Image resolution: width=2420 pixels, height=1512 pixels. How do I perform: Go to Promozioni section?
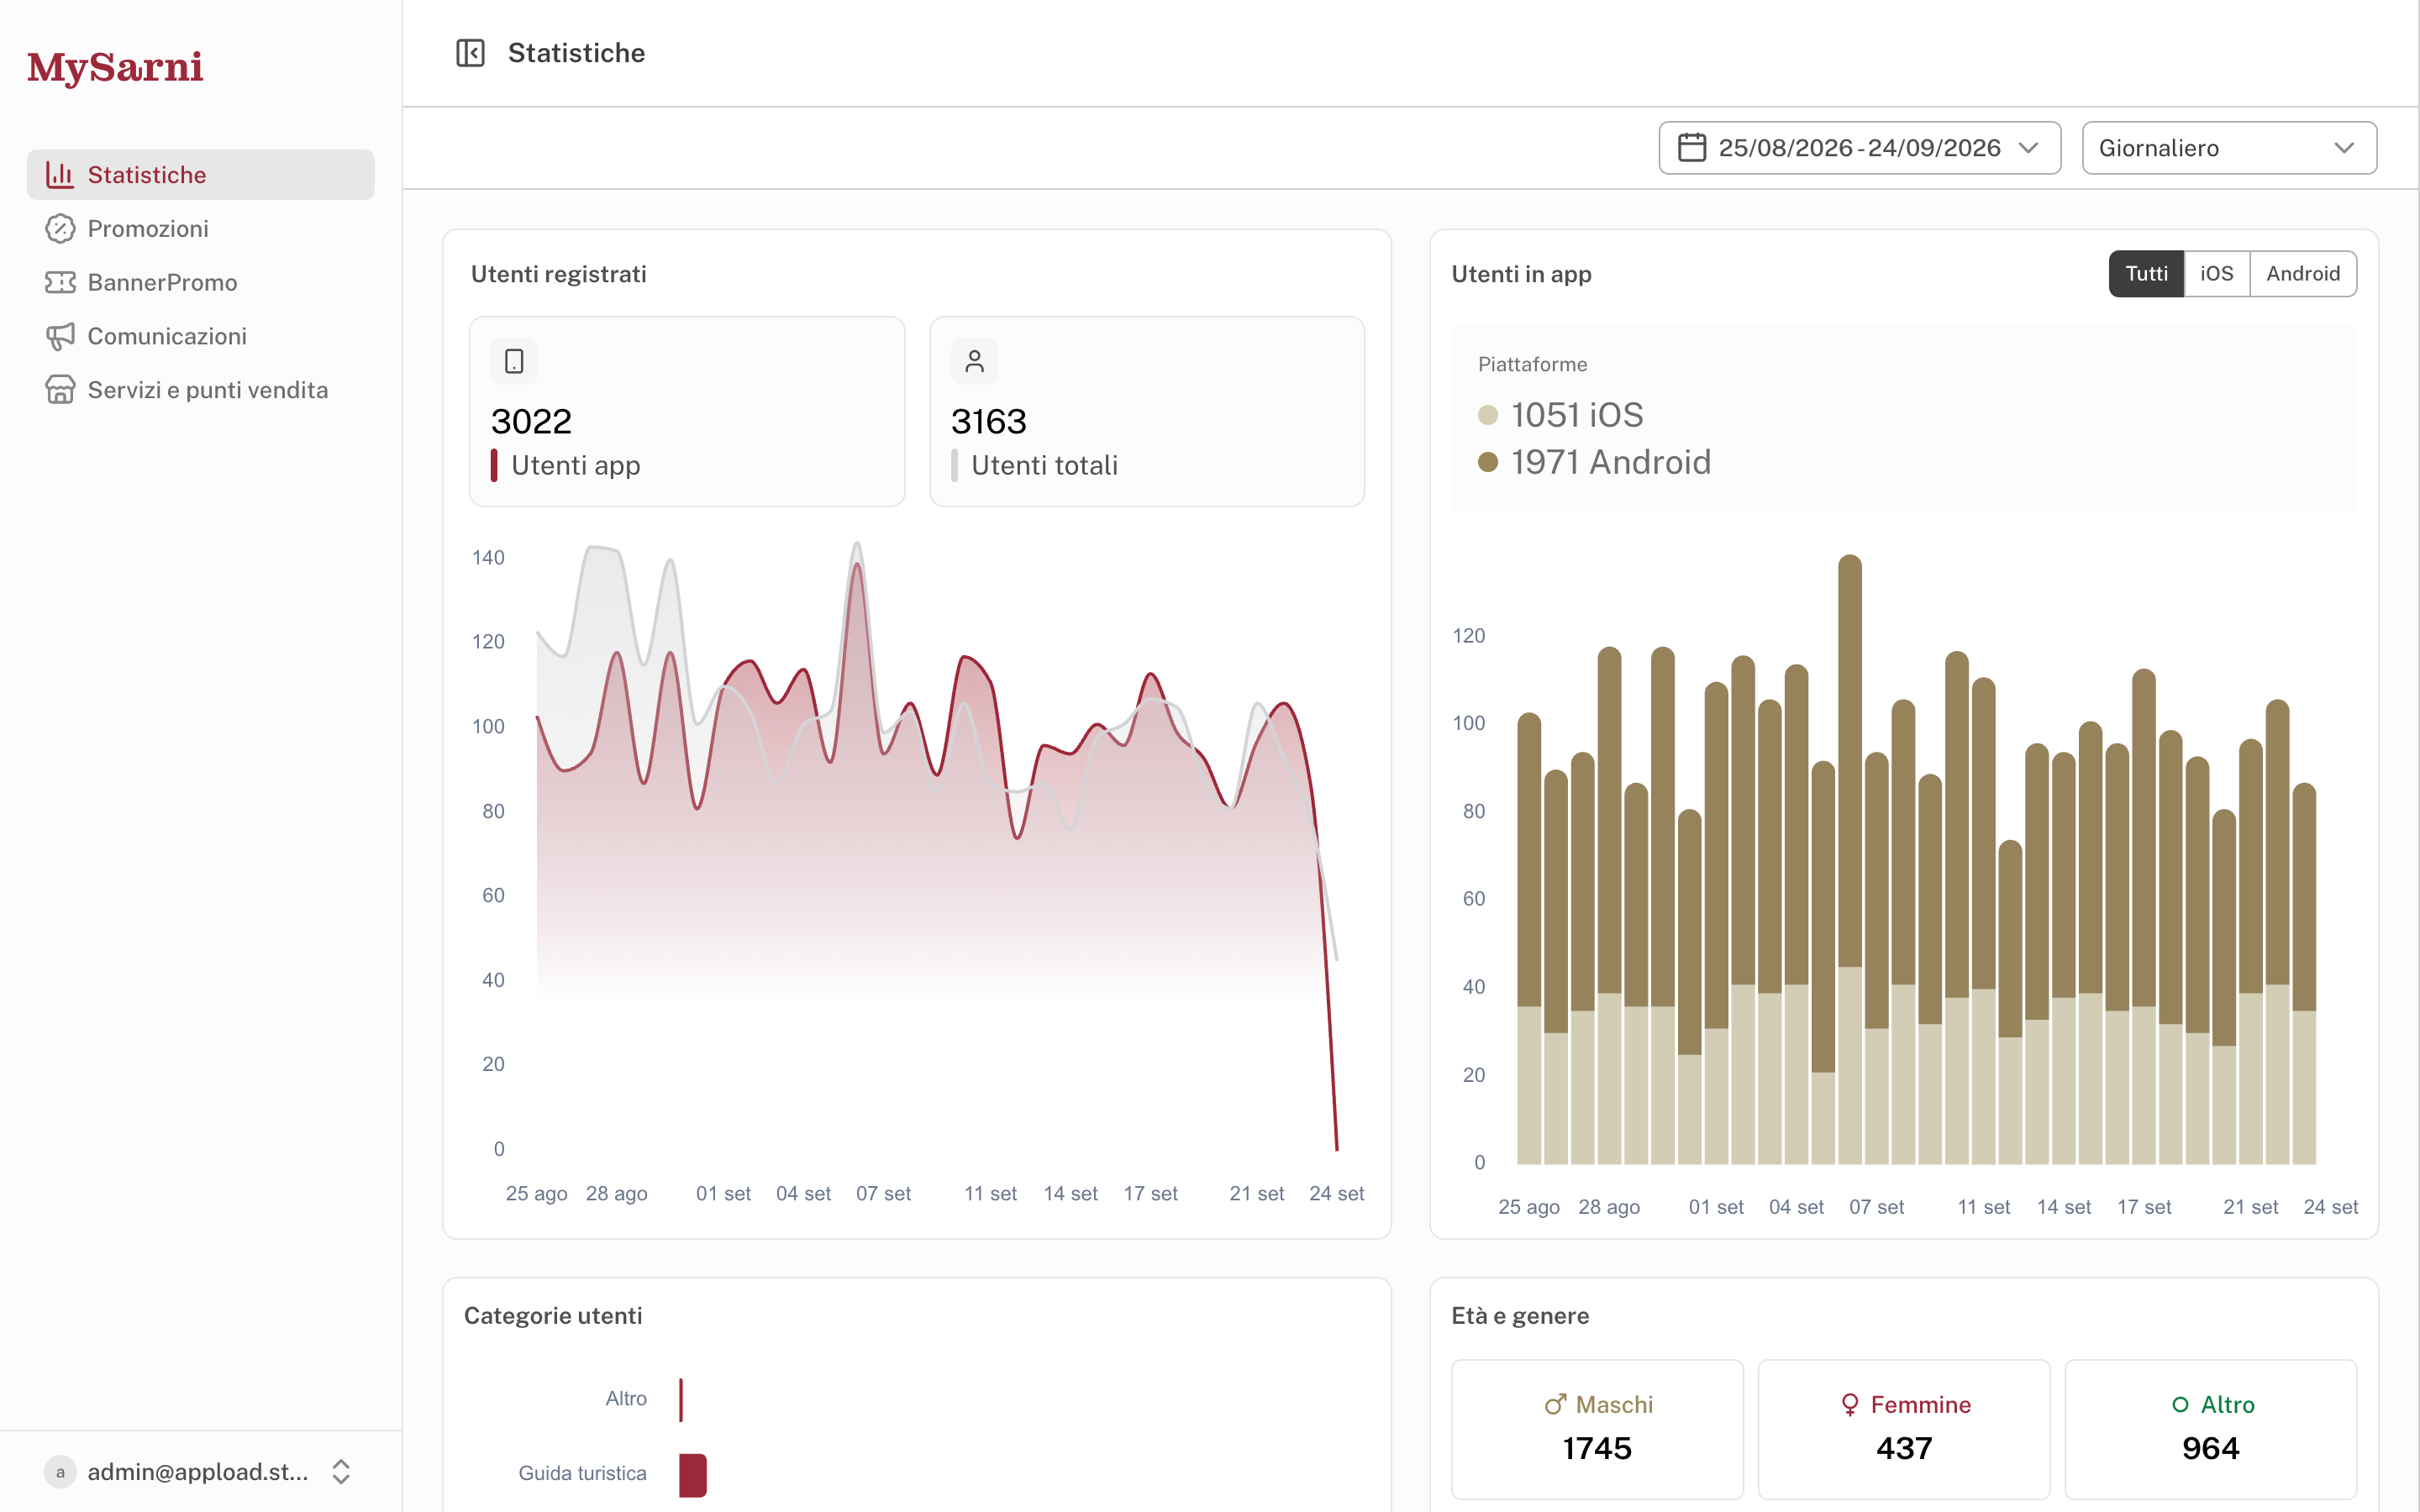(201, 229)
